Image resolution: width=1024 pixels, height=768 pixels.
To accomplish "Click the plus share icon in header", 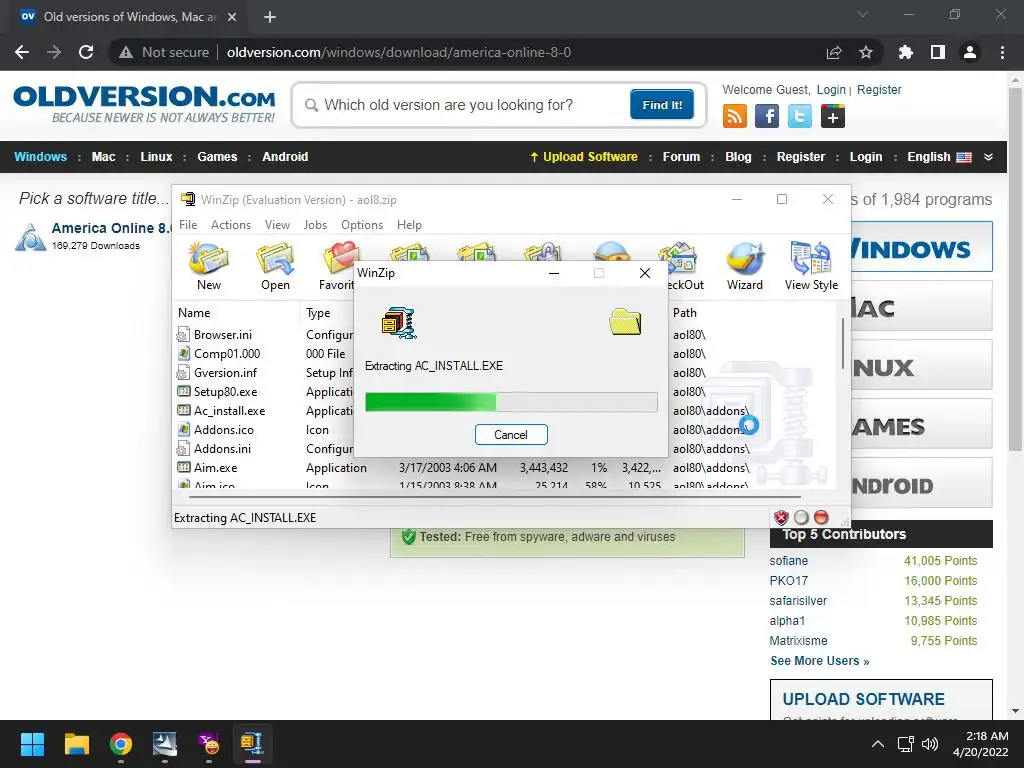I will click(833, 116).
